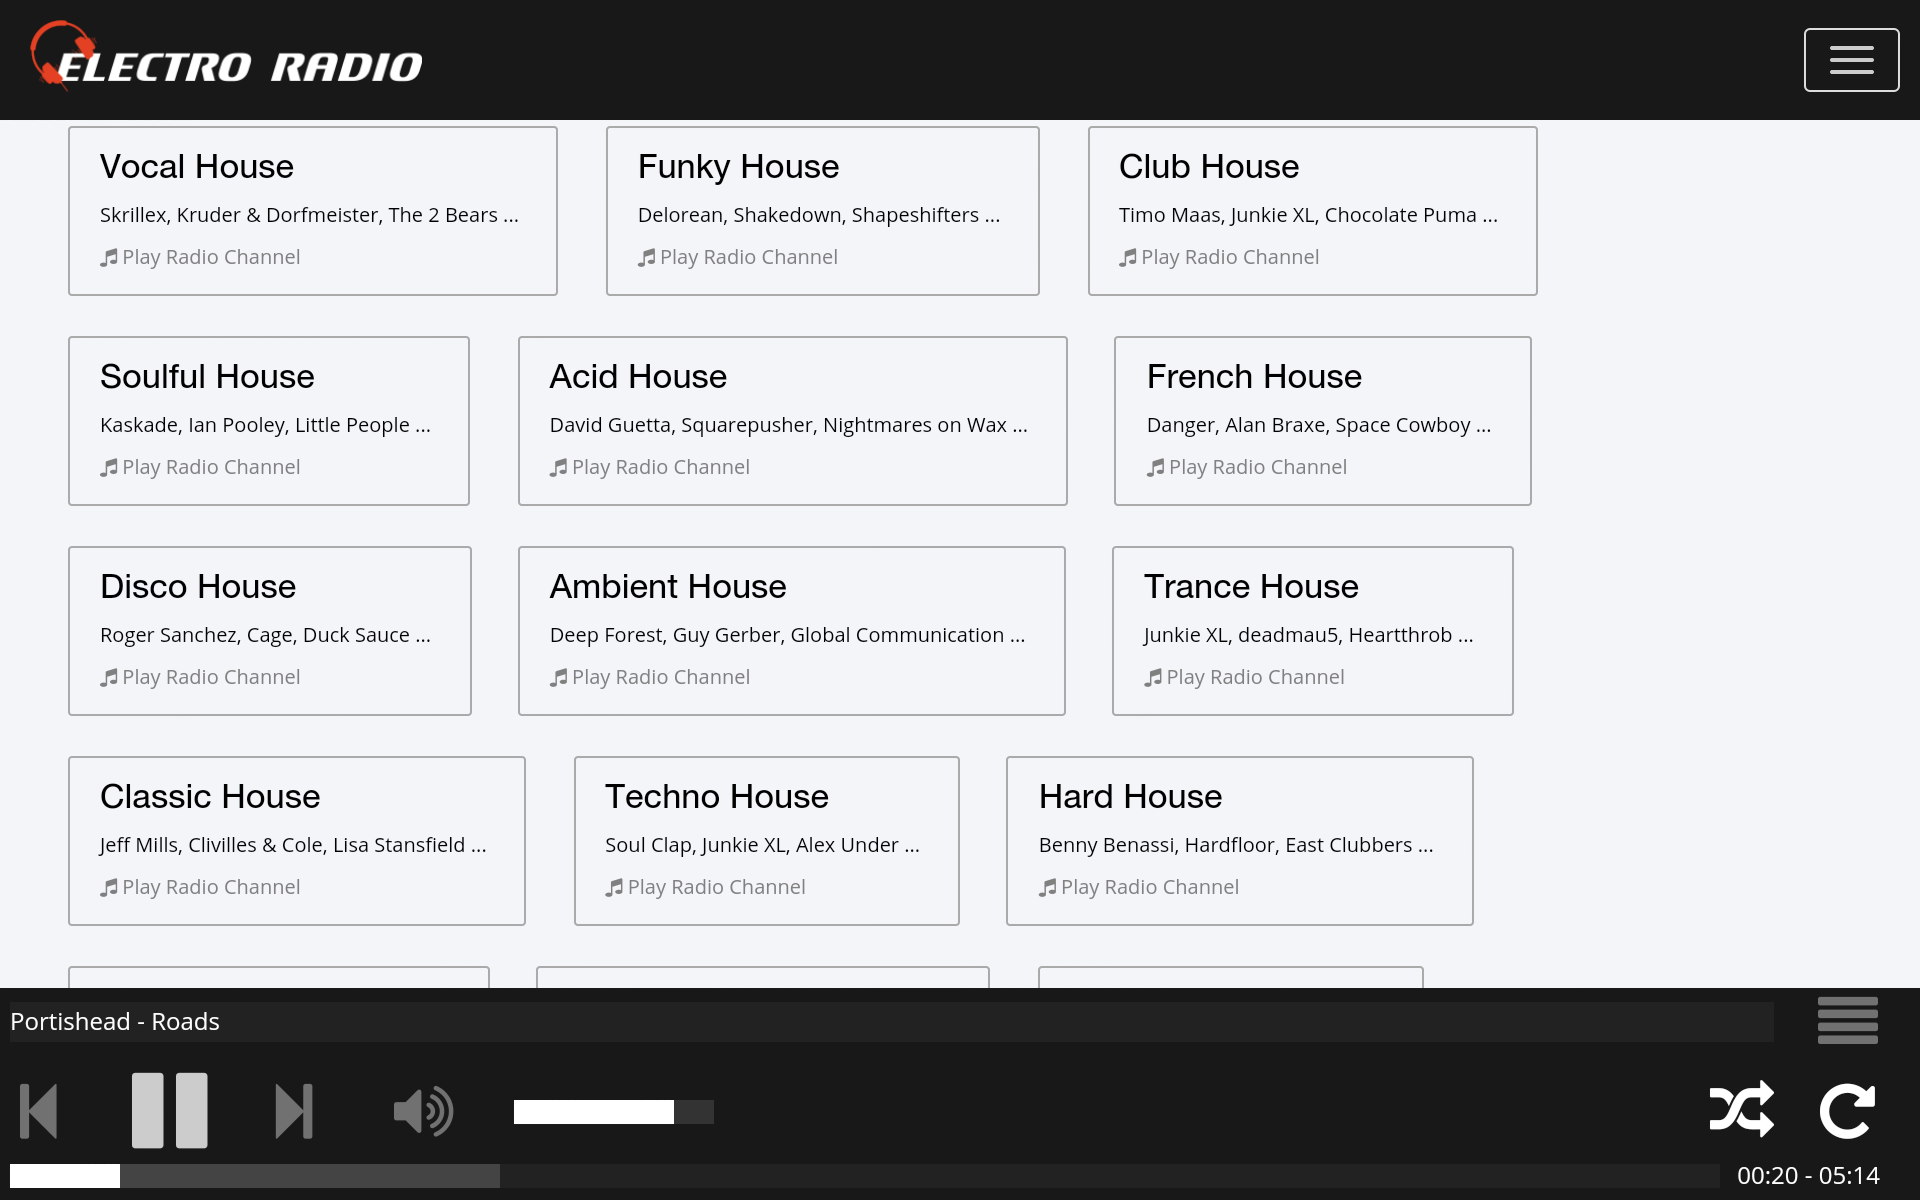Click the Acid House heading
1920x1200 pixels.
(638, 376)
